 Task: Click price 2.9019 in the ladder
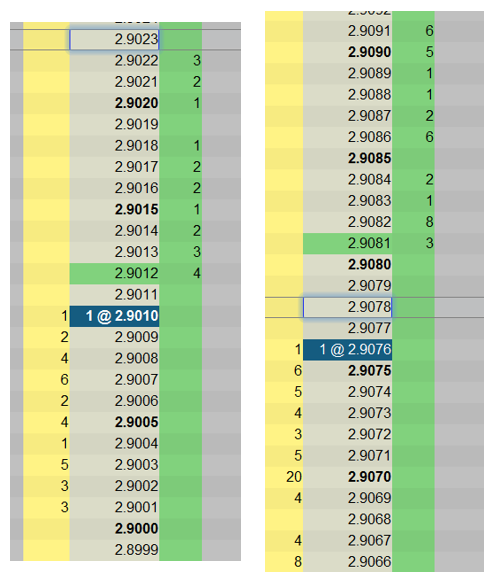pyautogui.click(x=136, y=124)
